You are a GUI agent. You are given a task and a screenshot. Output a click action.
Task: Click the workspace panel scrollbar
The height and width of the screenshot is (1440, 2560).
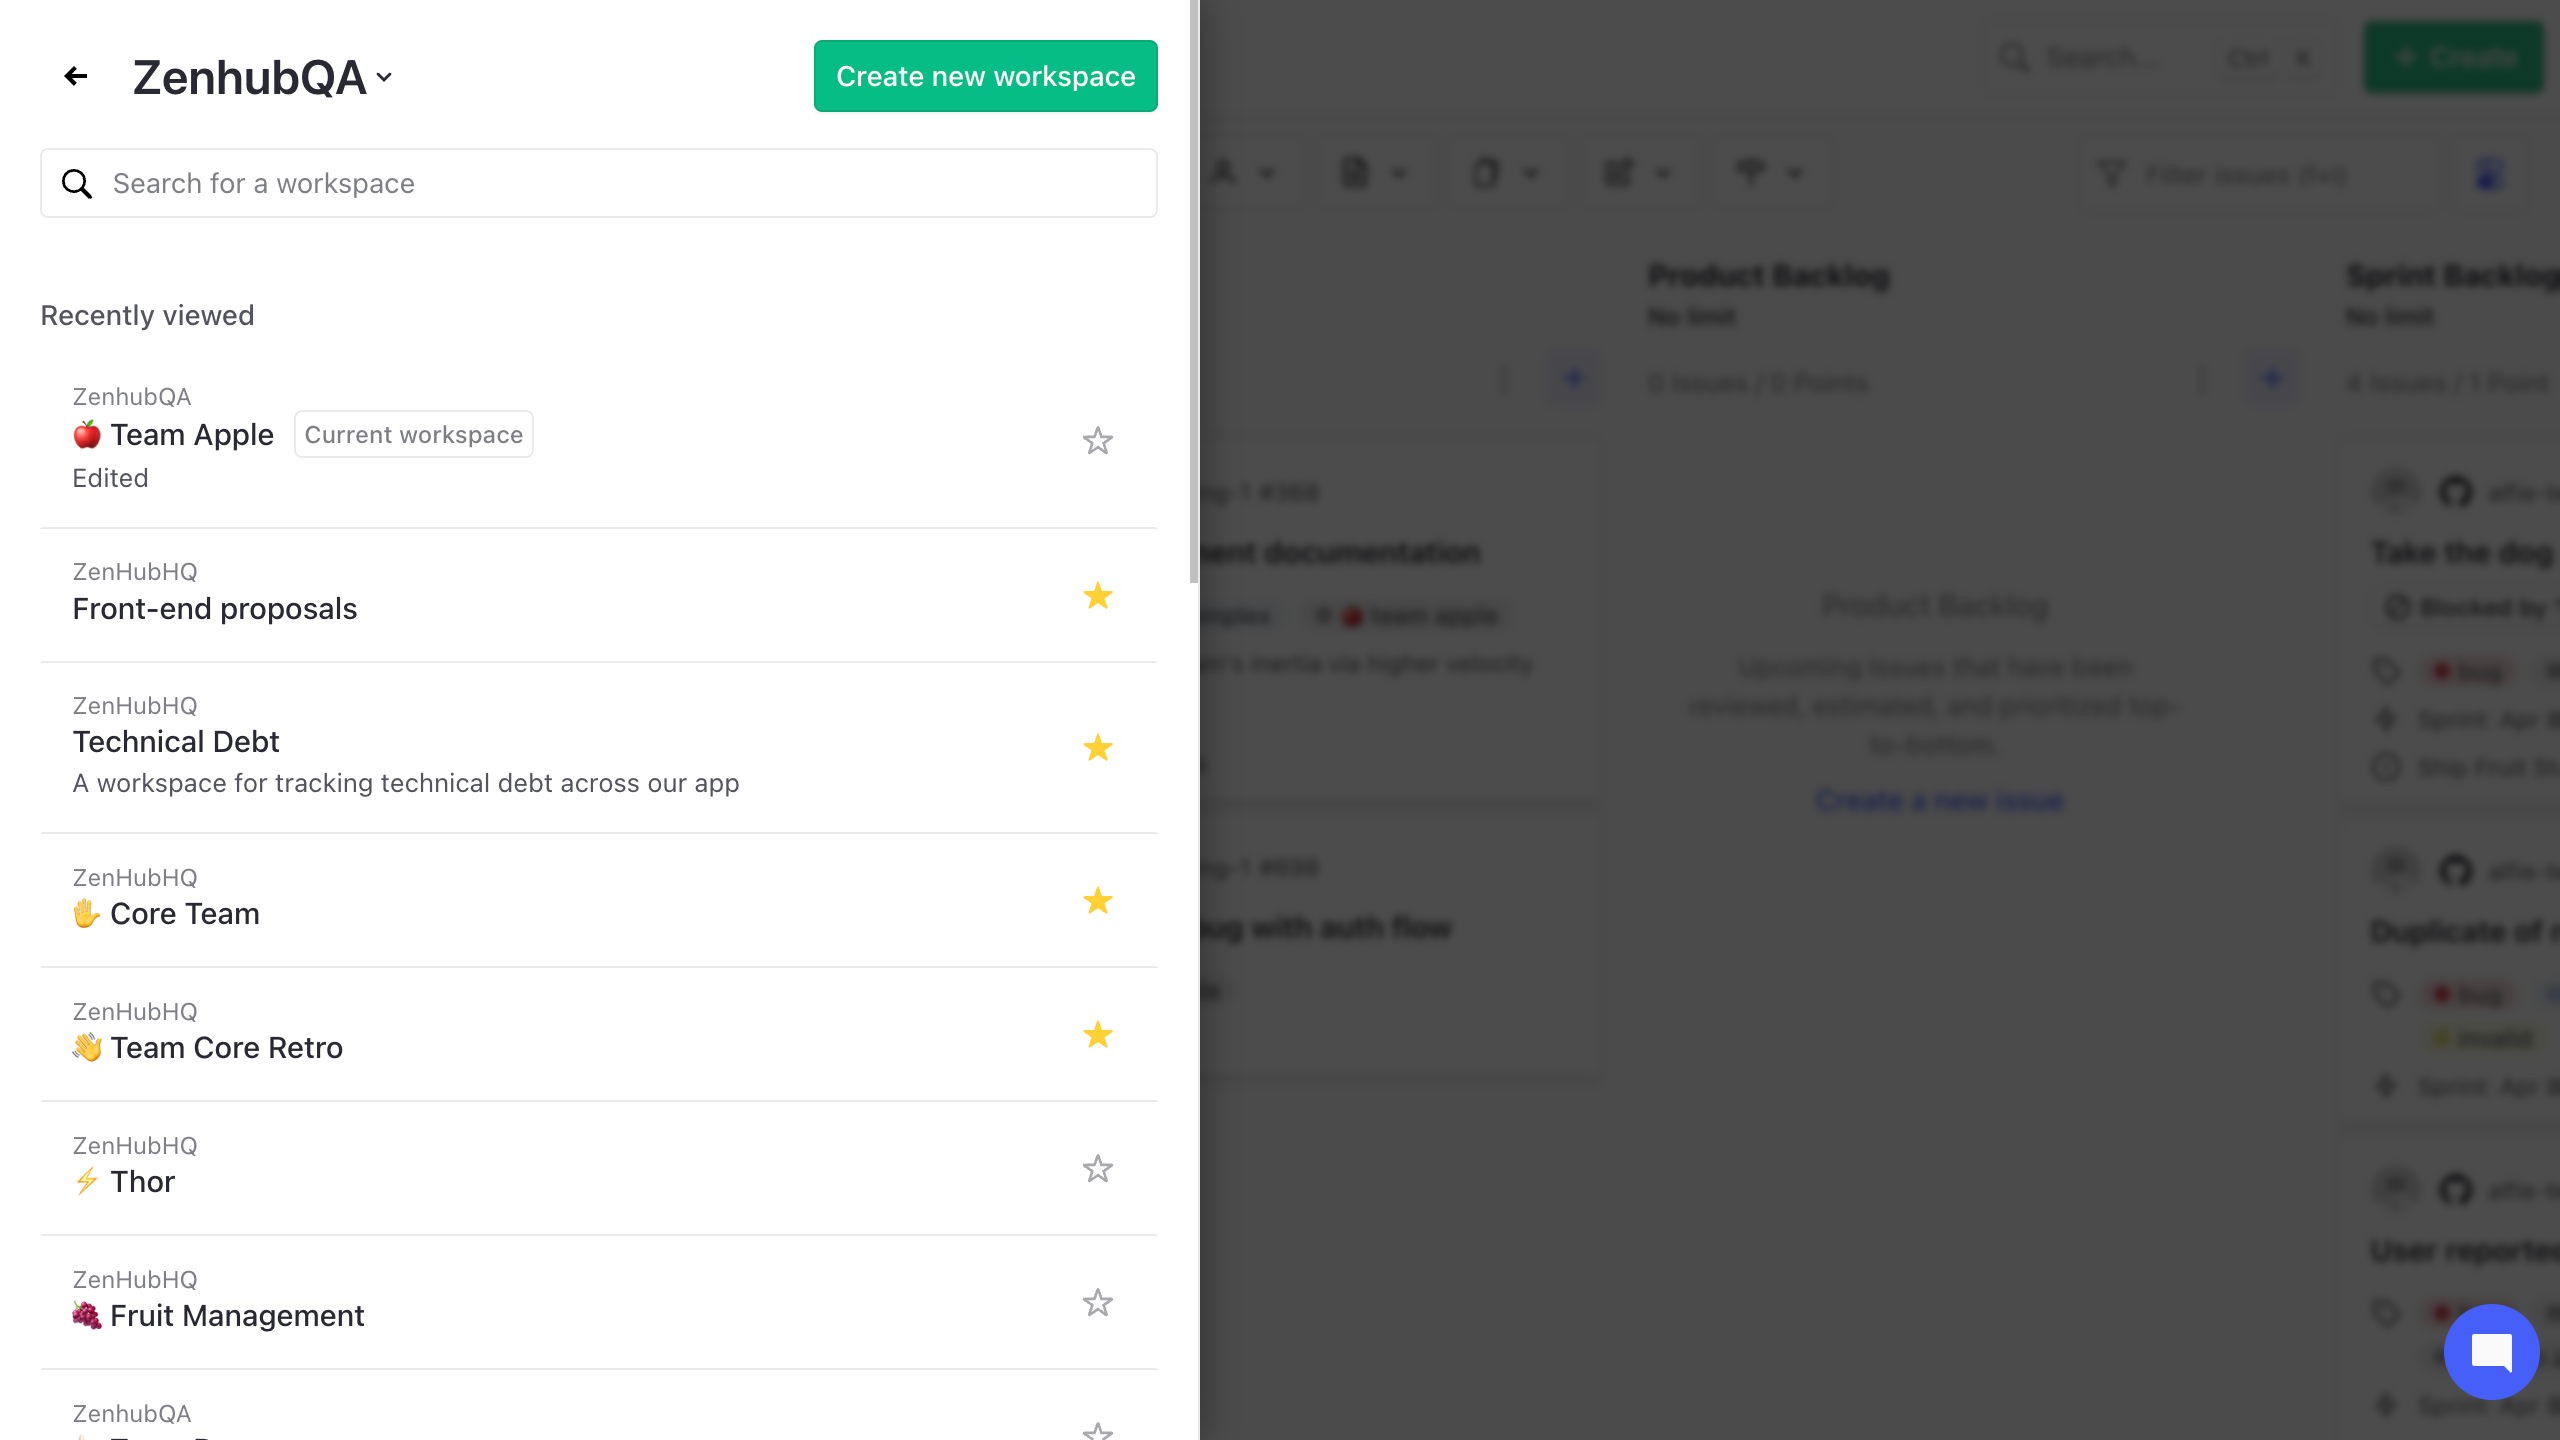(1193, 290)
